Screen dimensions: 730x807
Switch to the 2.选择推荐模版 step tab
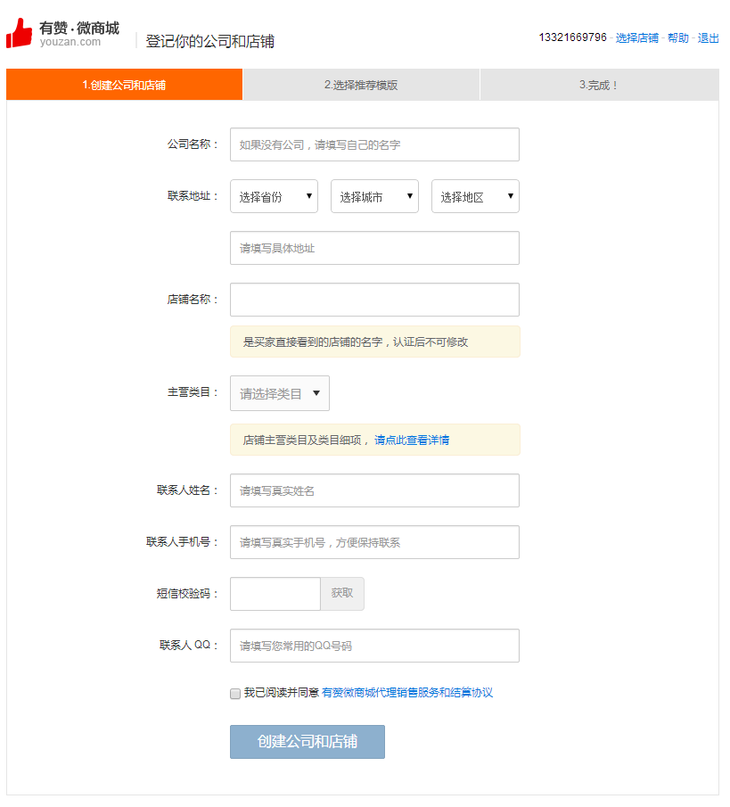pyautogui.click(x=361, y=85)
